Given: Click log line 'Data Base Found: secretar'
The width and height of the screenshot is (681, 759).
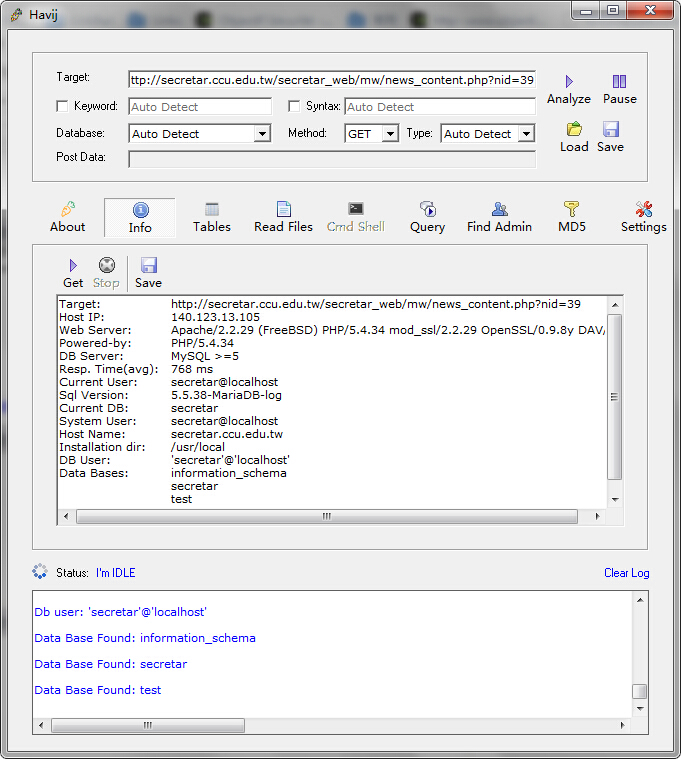Looking at the screenshot, I should [110, 664].
